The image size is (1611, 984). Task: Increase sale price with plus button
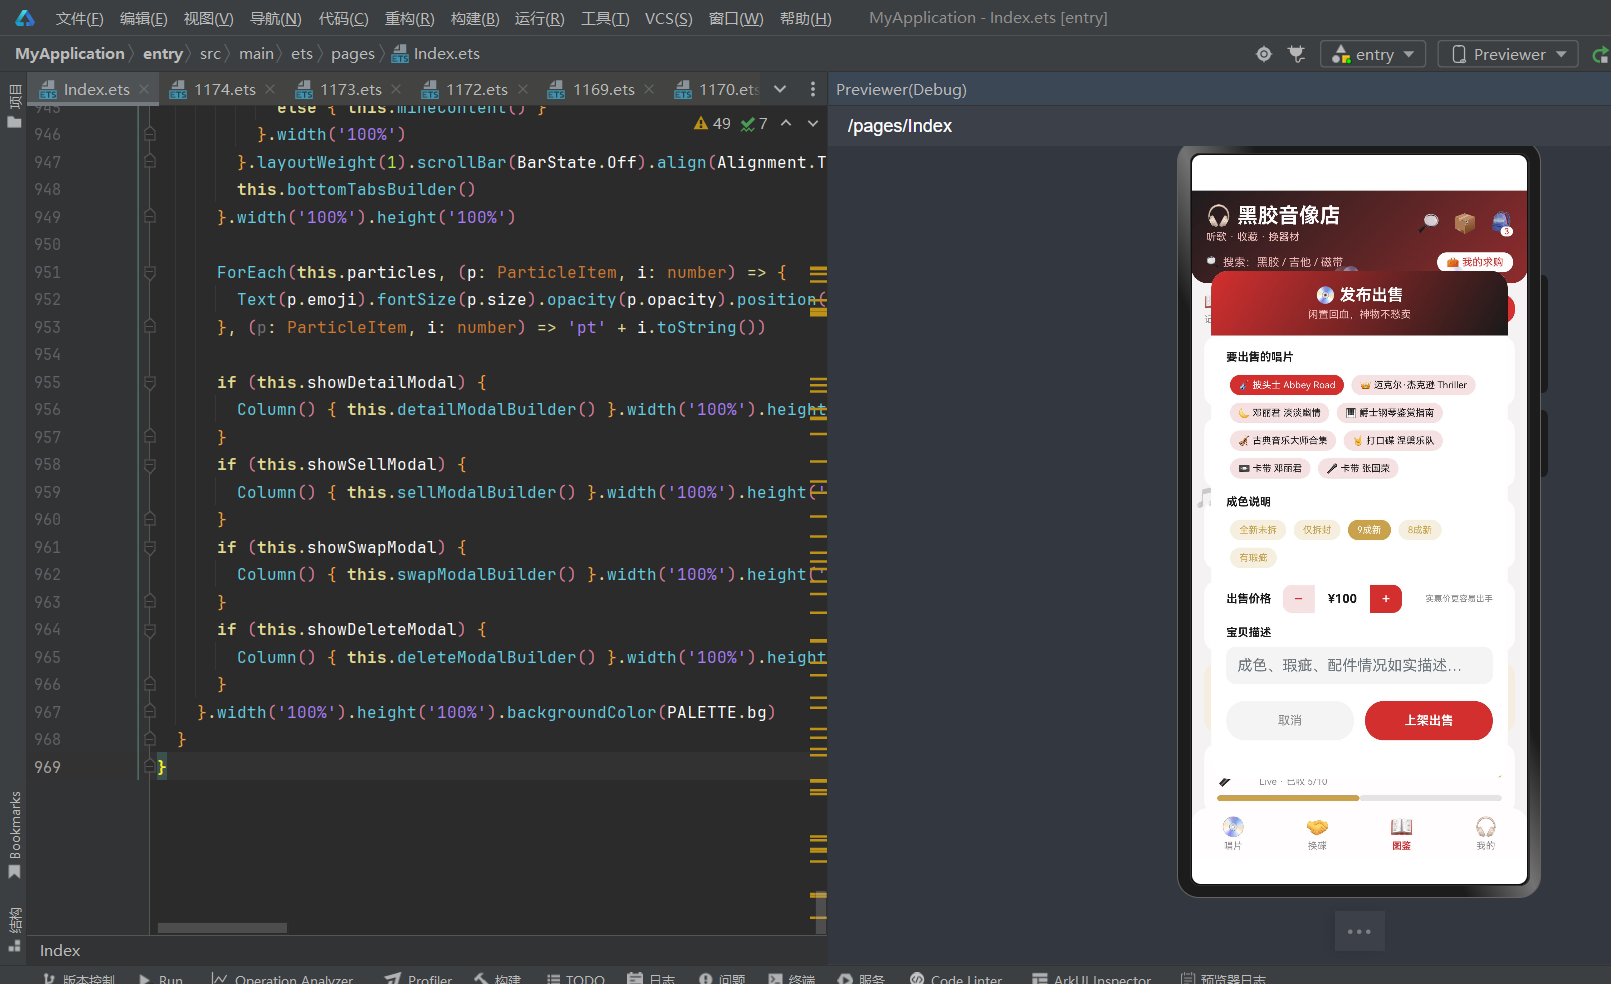point(1385,599)
